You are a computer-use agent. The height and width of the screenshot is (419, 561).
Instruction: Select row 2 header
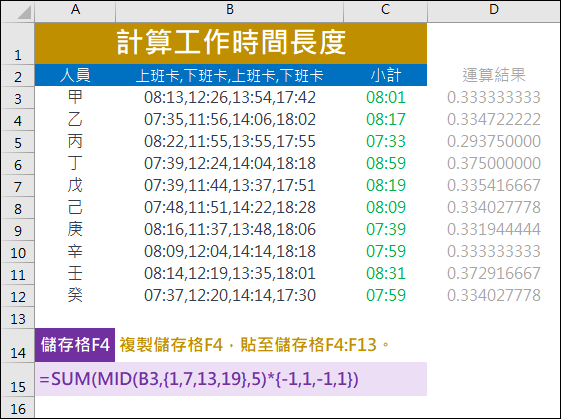(18, 75)
